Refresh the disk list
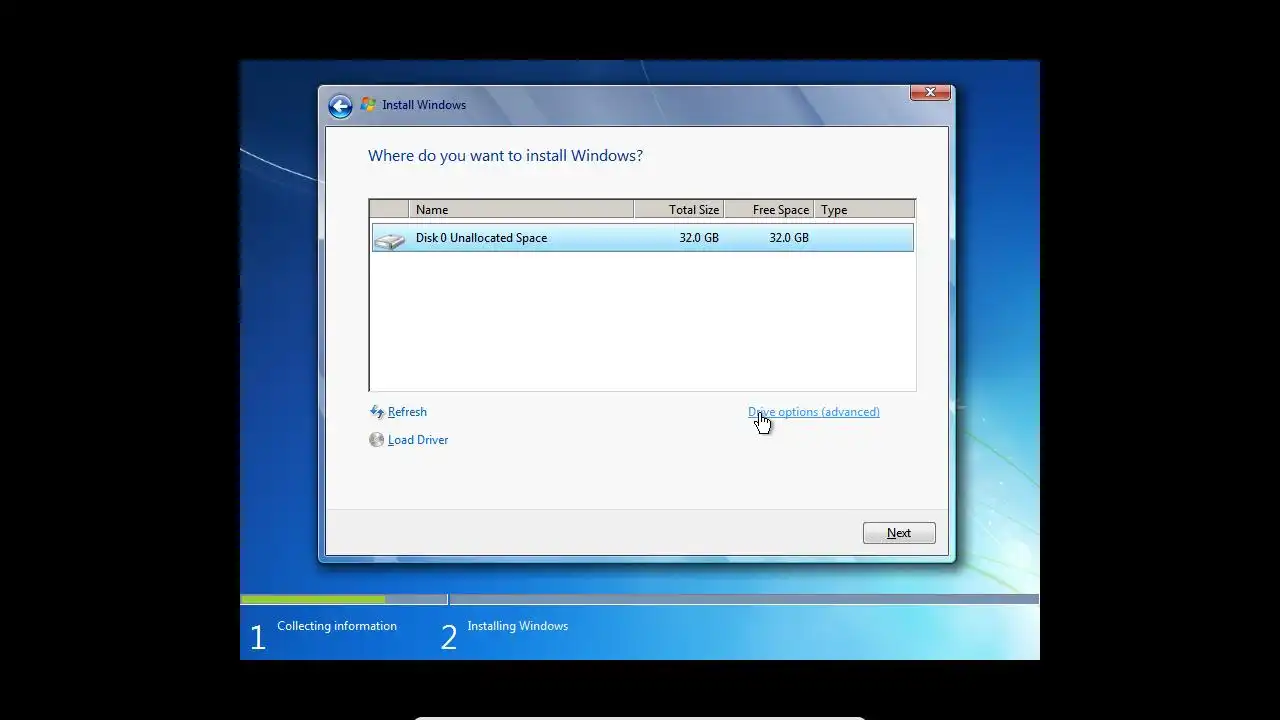The height and width of the screenshot is (720, 1280). point(407,412)
